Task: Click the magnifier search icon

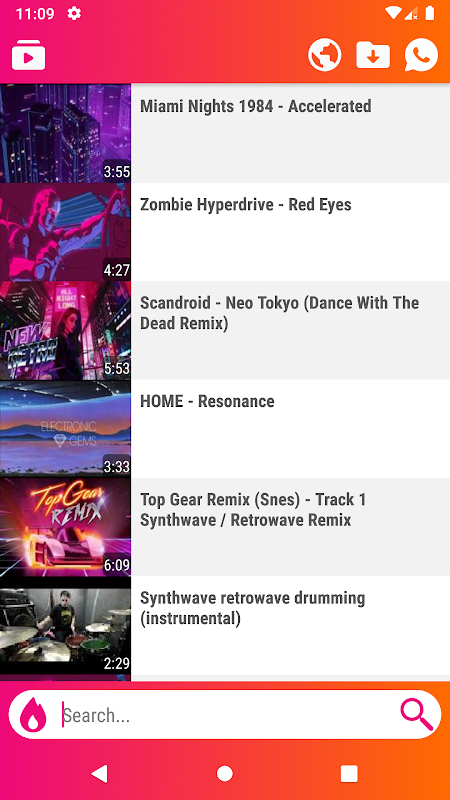Action: [416, 714]
